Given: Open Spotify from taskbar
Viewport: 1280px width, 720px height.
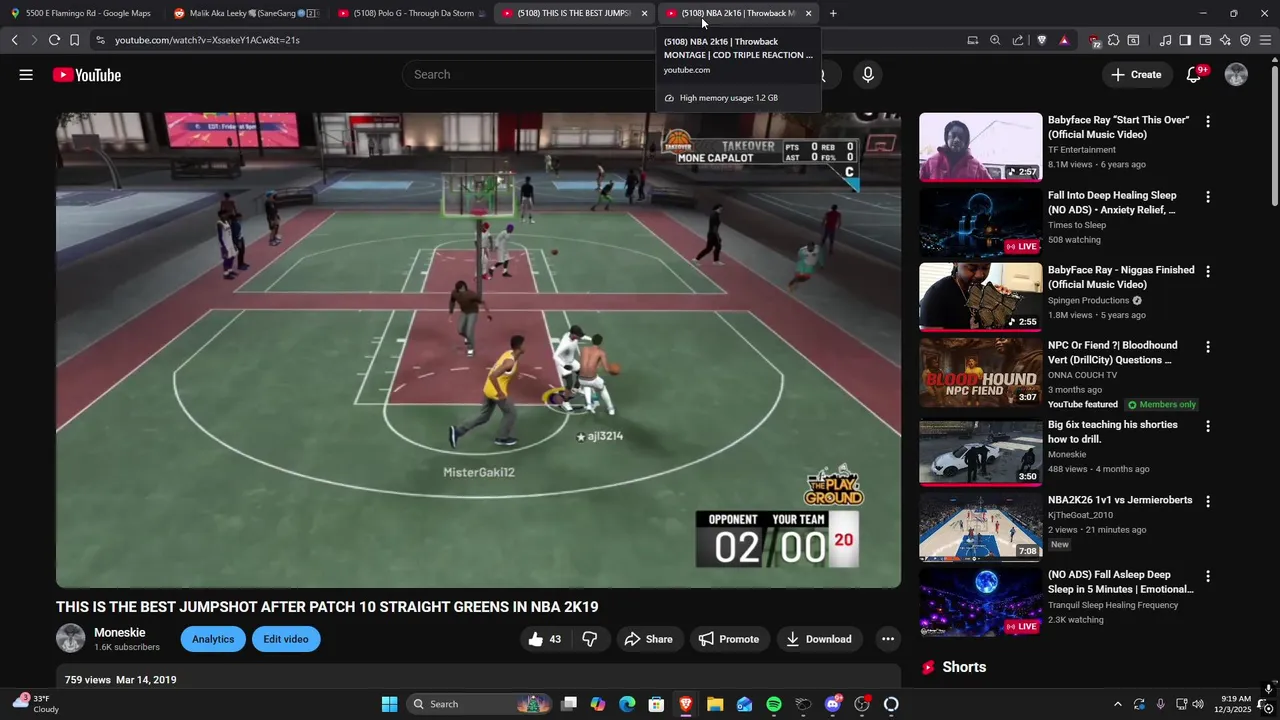Looking at the screenshot, I should click(x=774, y=704).
